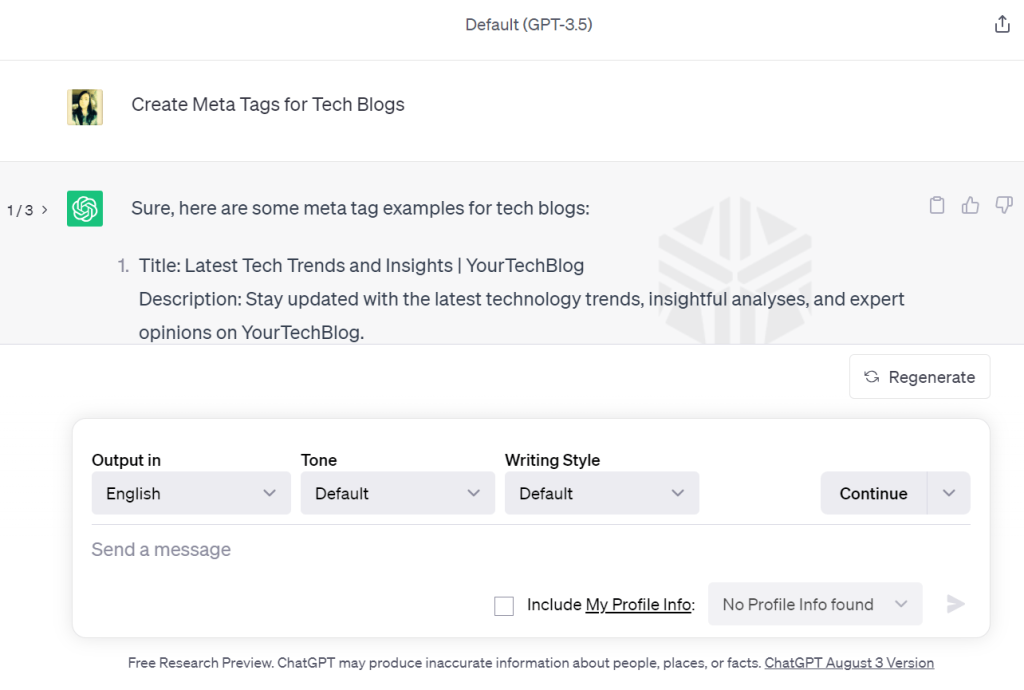Click the user profile picture

pos(85,107)
